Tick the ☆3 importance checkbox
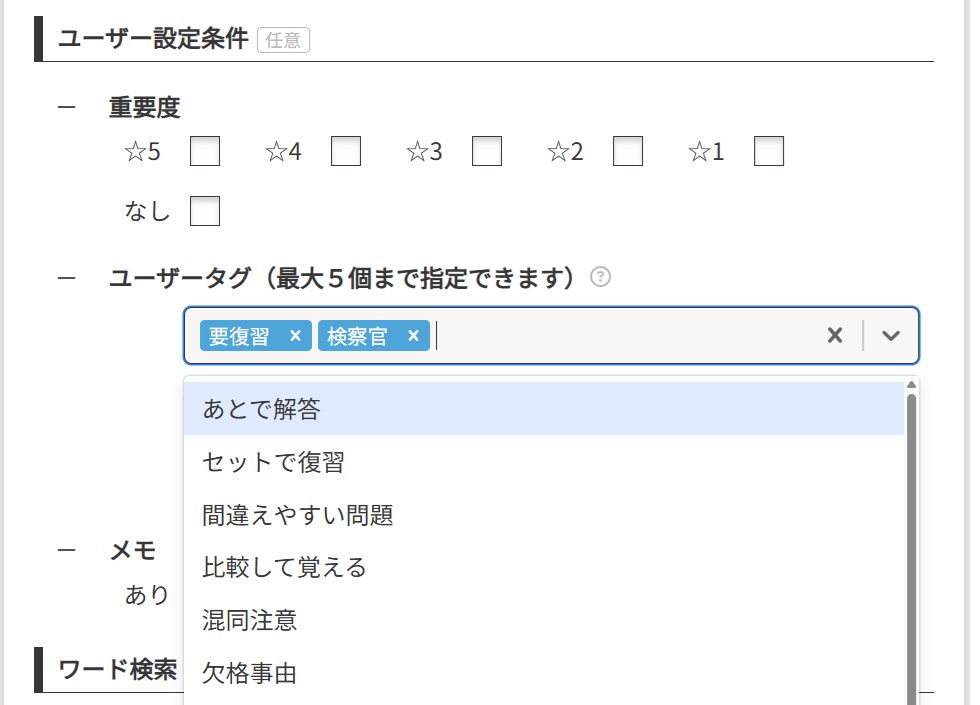The height and width of the screenshot is (705, 980). coord(487,152)
